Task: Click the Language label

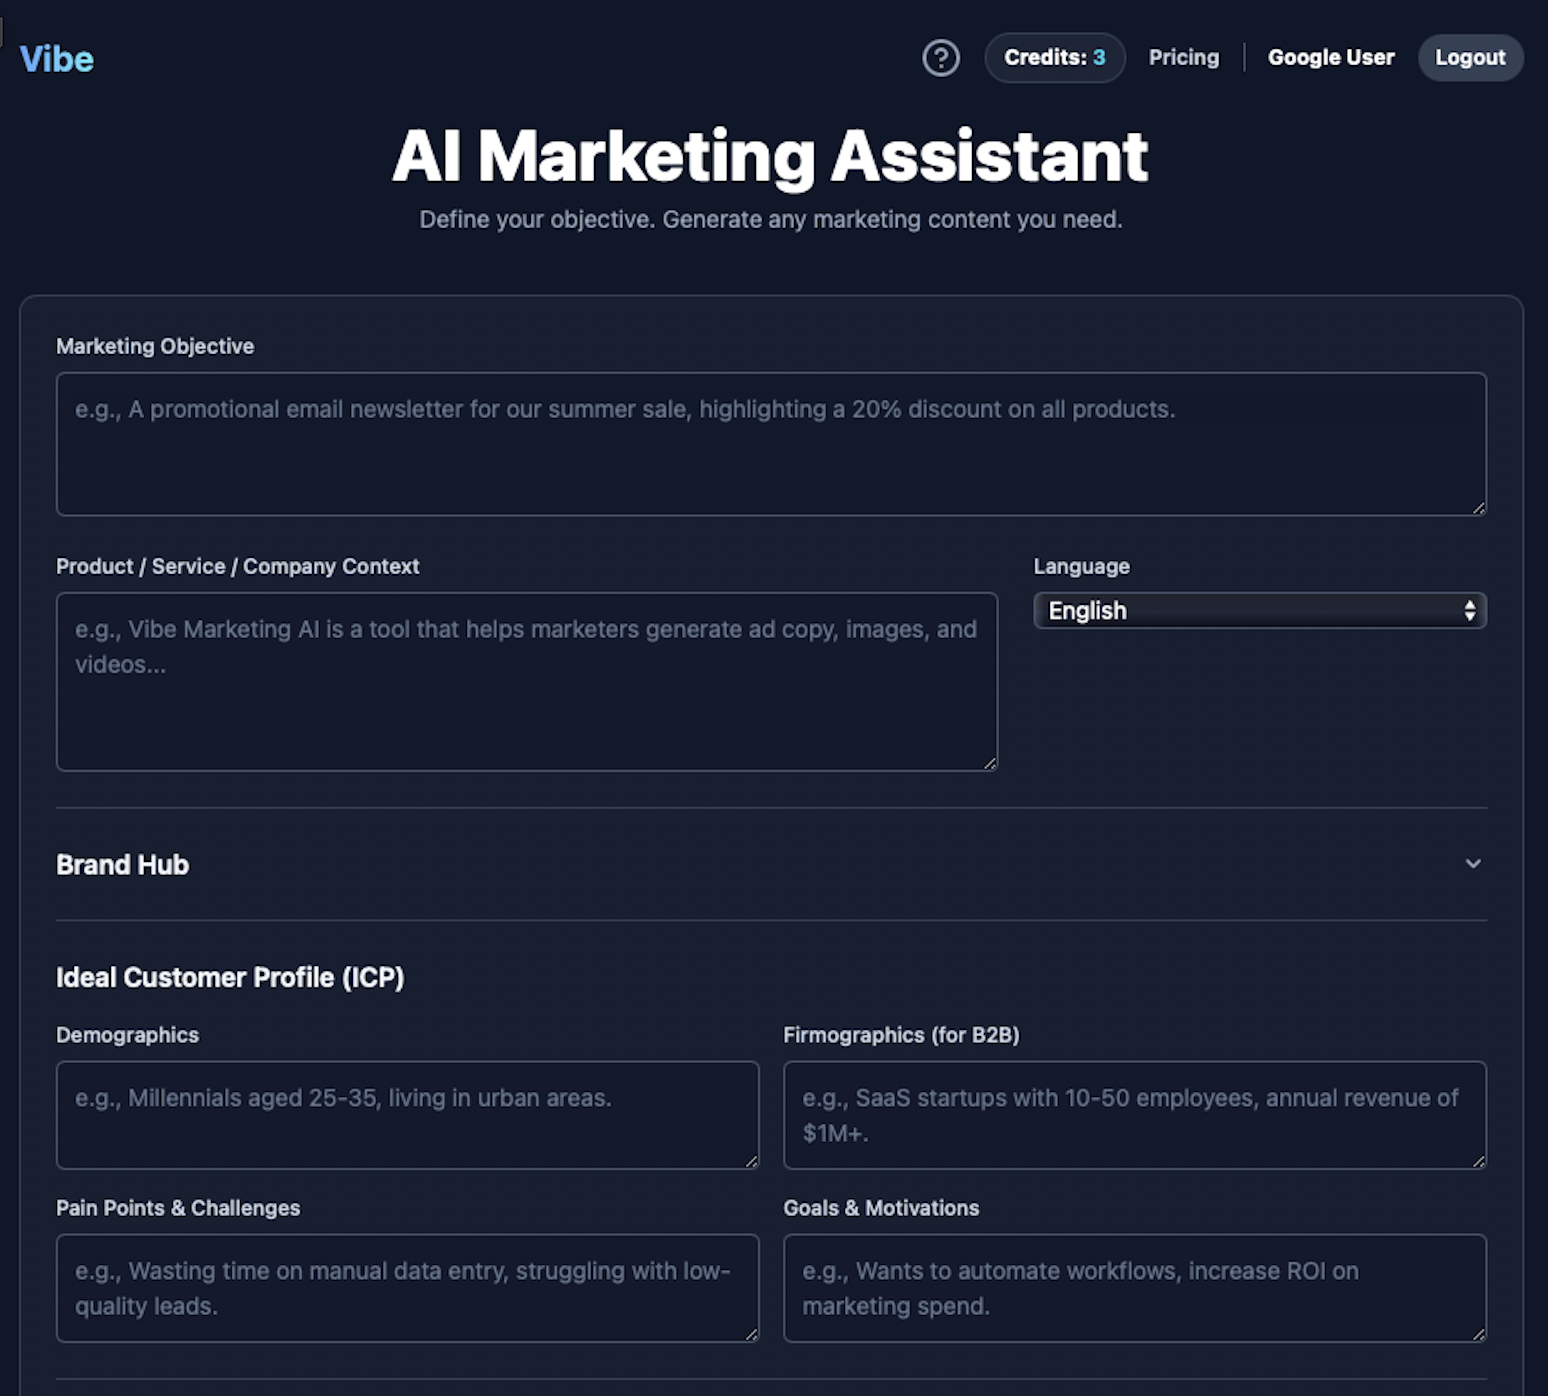Action: [x=1082, y=566]
